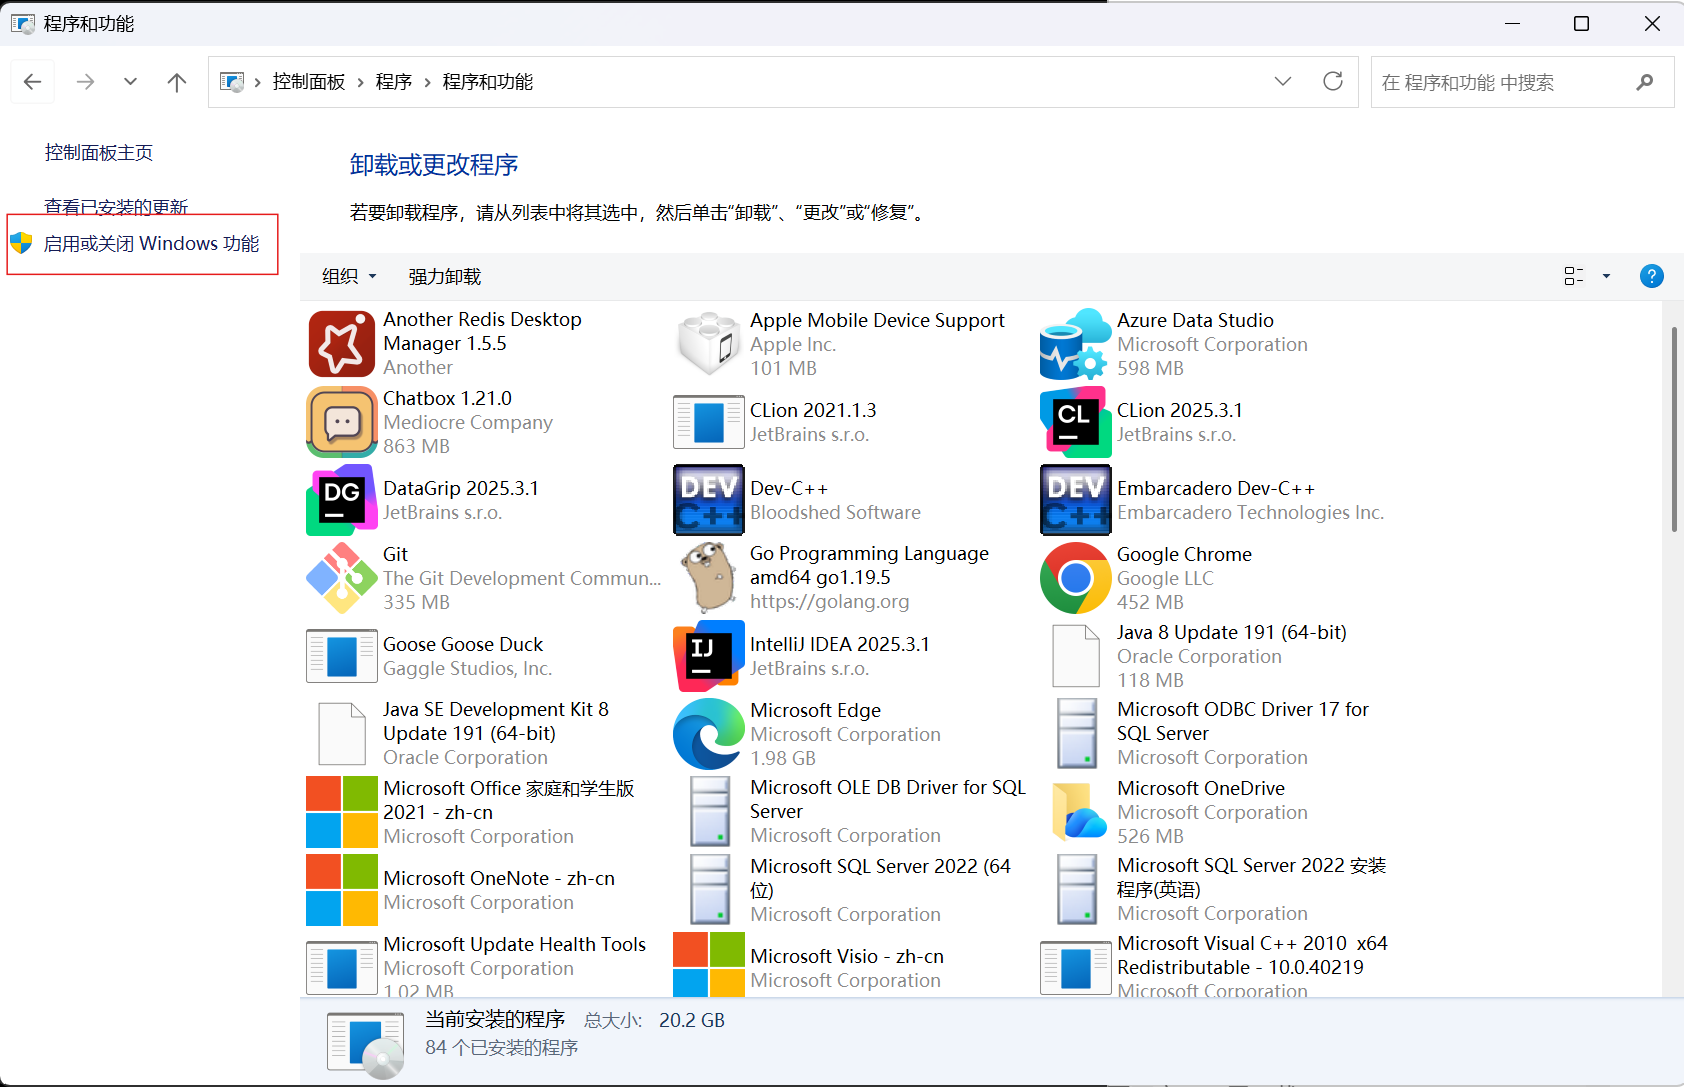
Task: Select the Git program icon
Action: [342, 578]
